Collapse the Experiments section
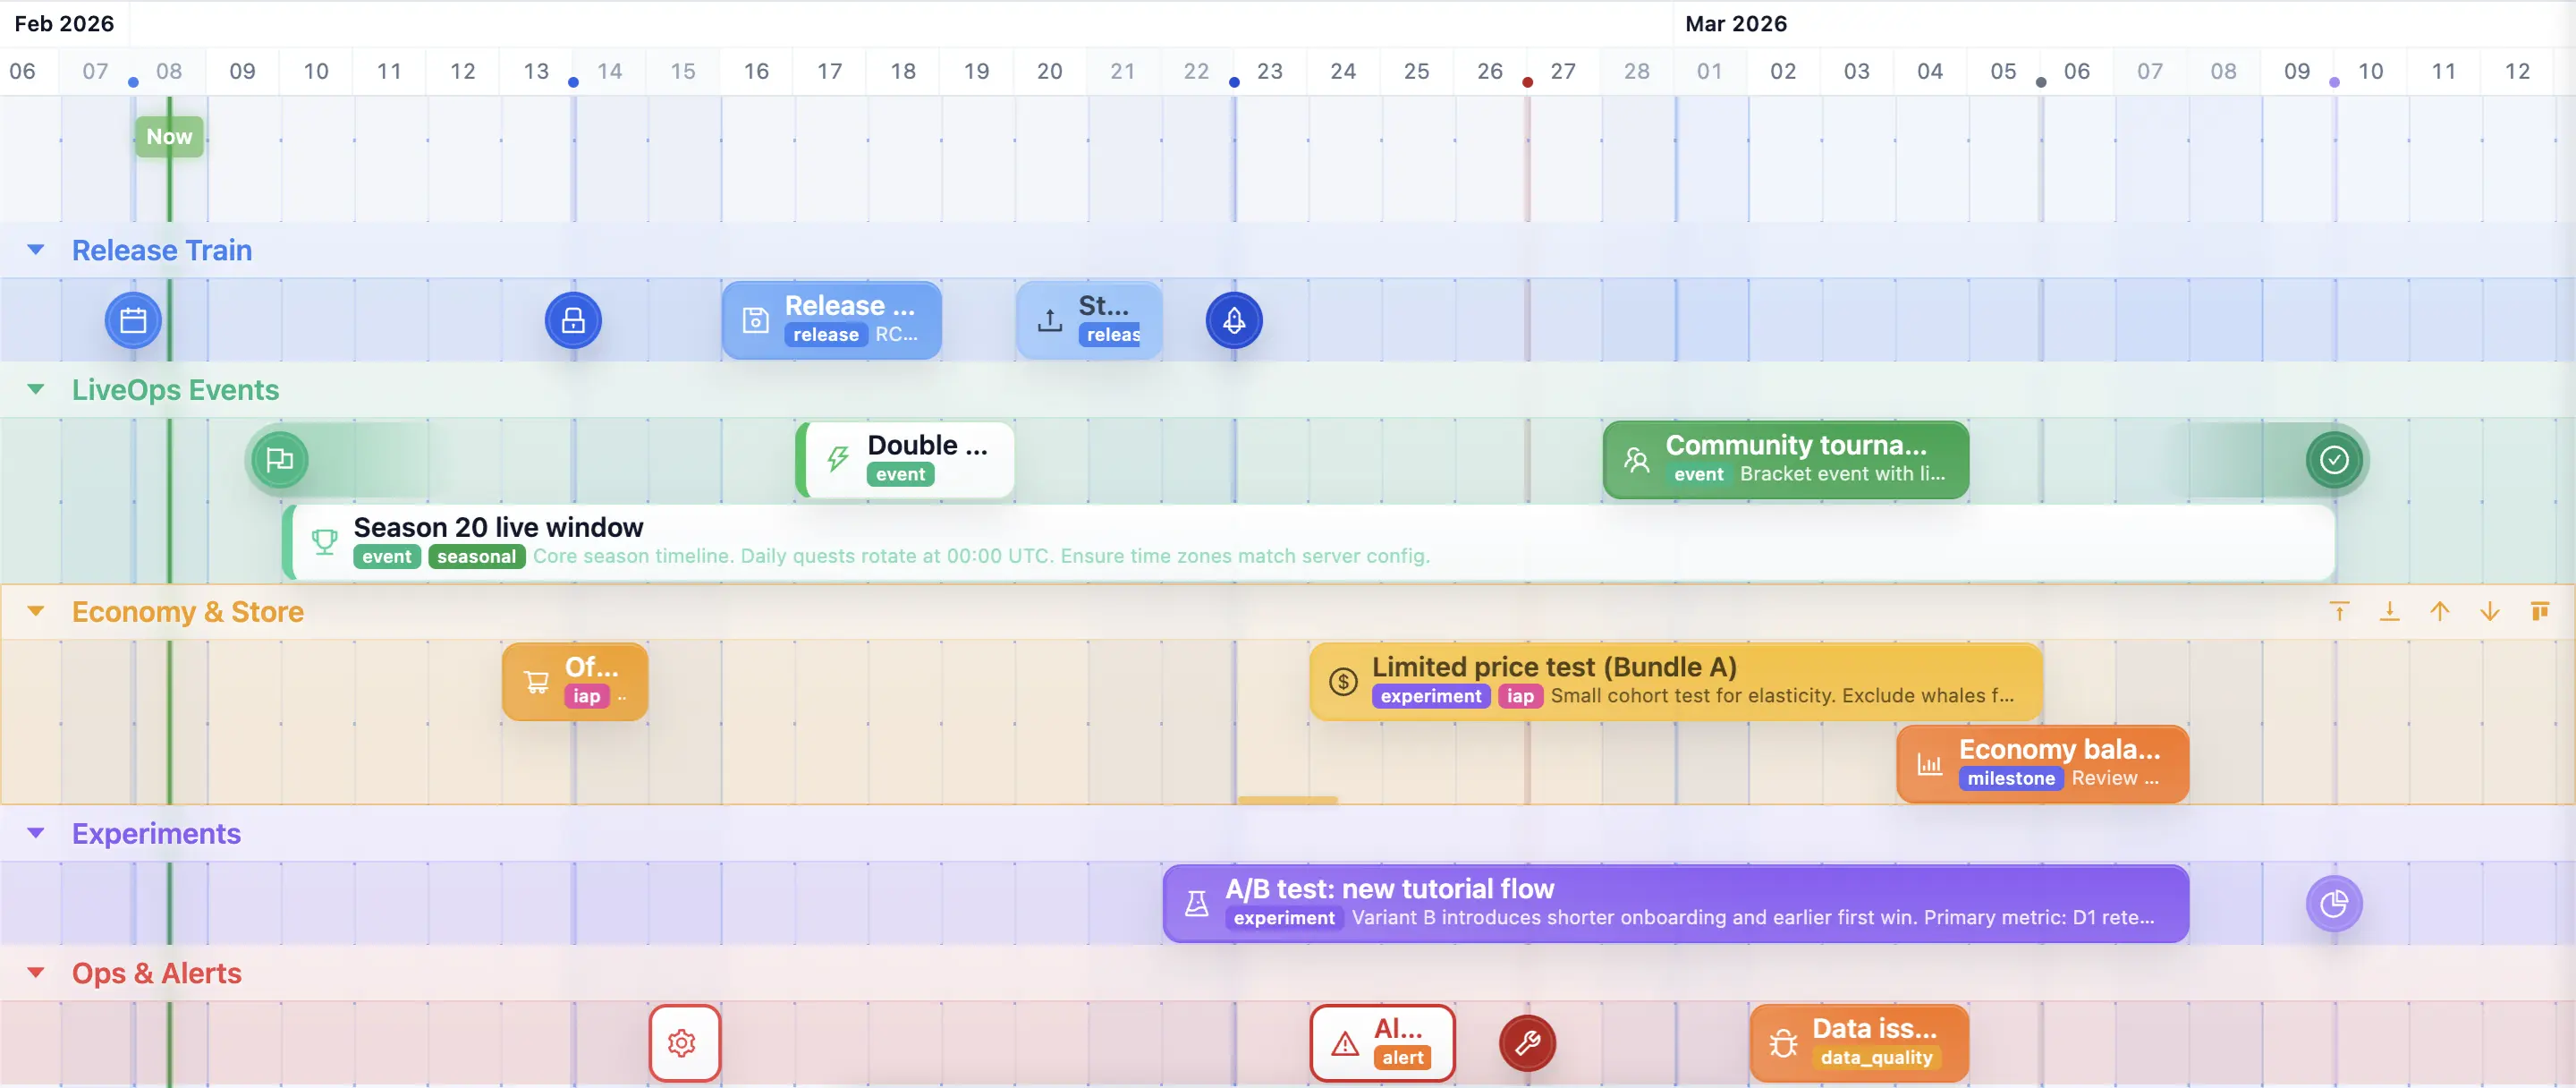This screenshot has width=2576, height=1088. 37,833
